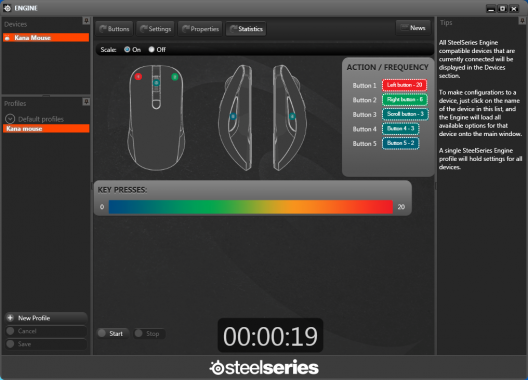Click the ACTION / FREQUENCY heading

pos(388,67)
